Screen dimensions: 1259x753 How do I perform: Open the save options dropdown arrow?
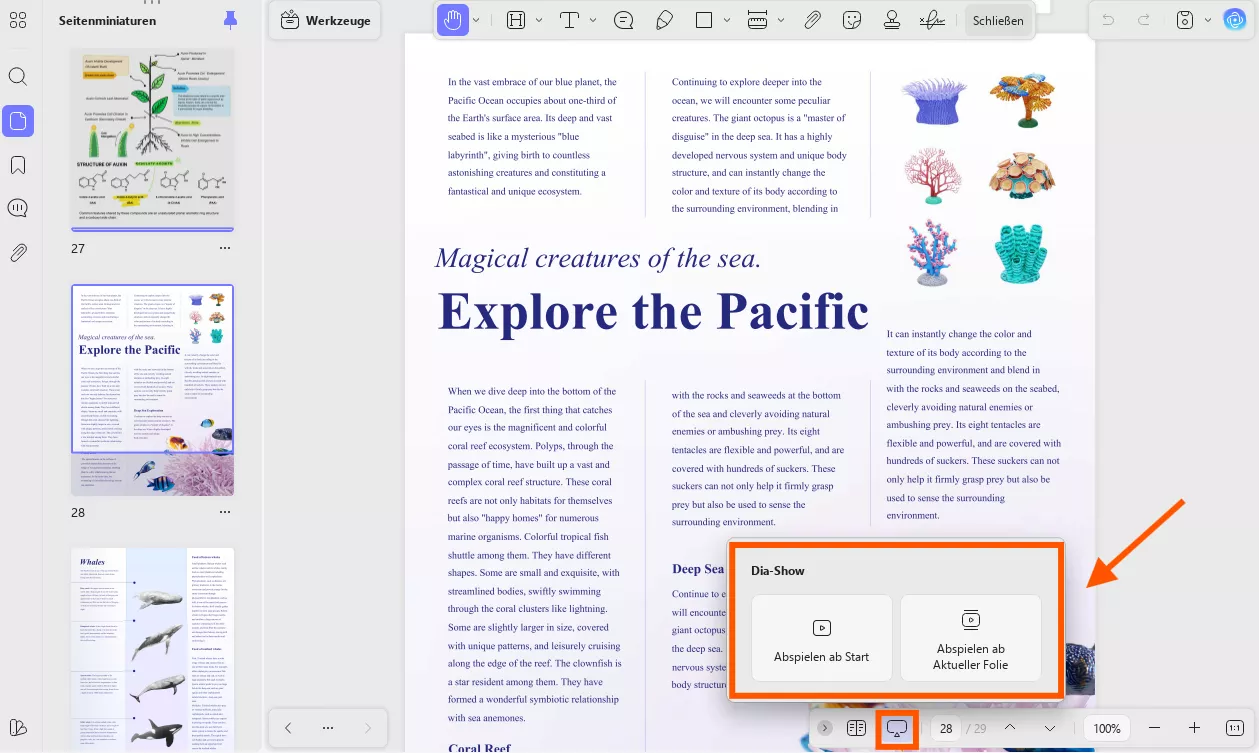[x=1207, y=20]
